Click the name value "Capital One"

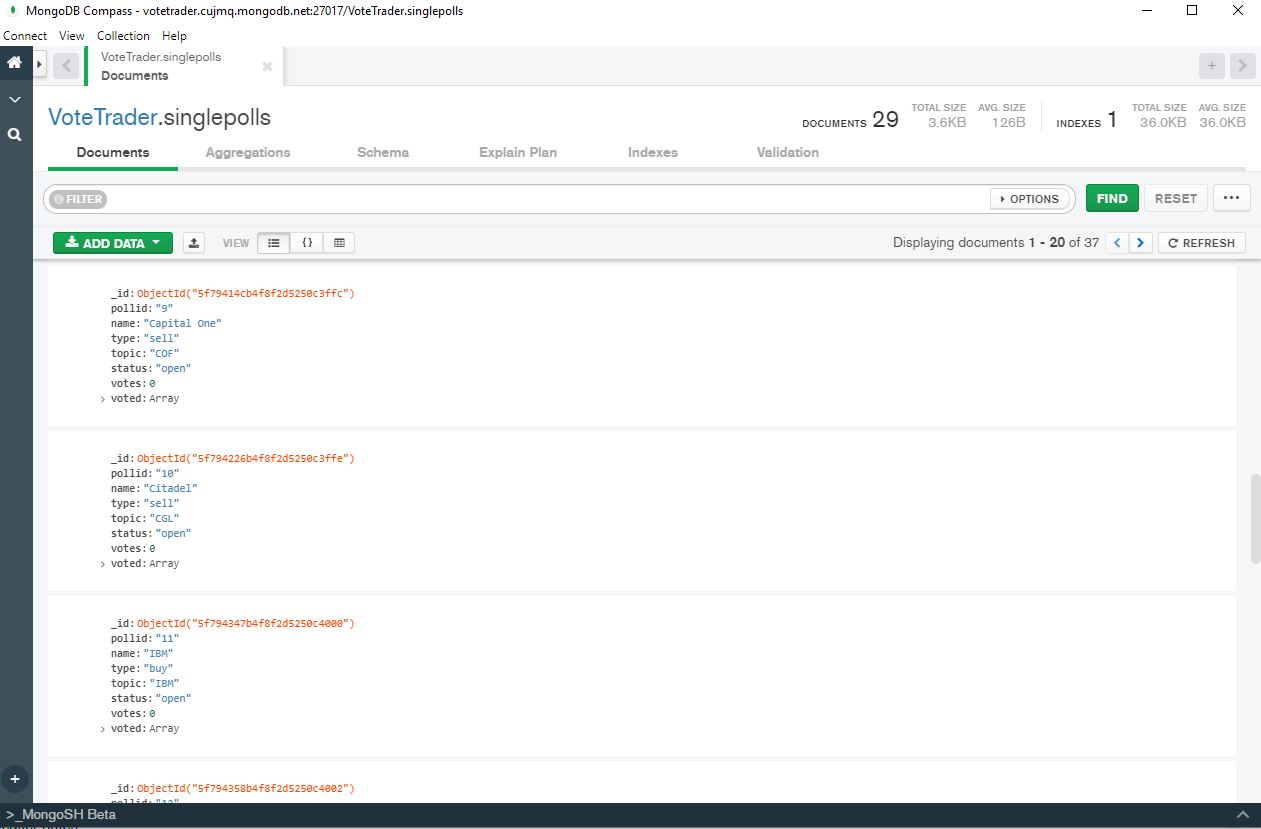point(183,324)
